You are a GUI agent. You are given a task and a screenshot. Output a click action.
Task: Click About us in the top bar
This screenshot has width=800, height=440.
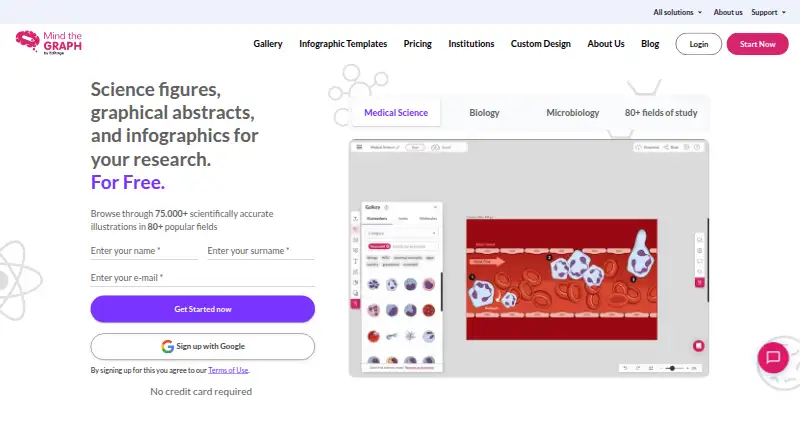[728, 12]
